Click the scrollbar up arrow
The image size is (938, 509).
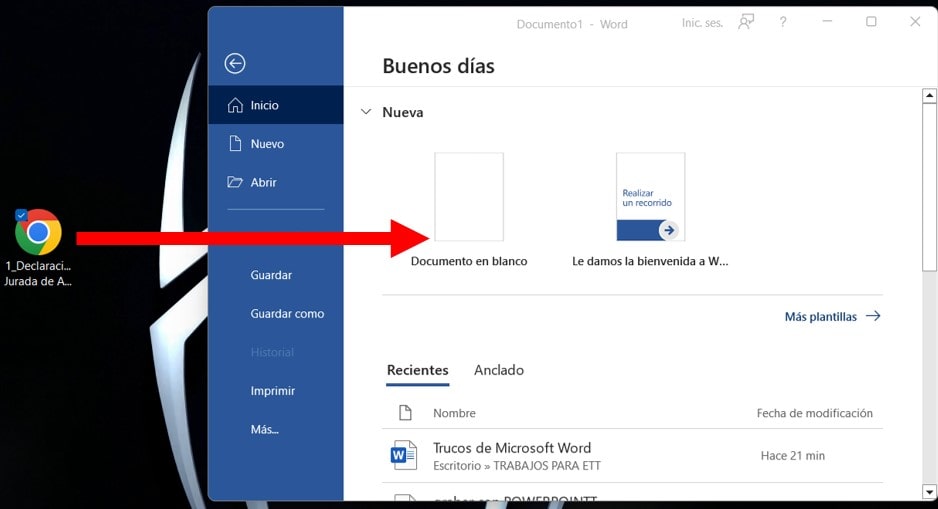[929, 95]
